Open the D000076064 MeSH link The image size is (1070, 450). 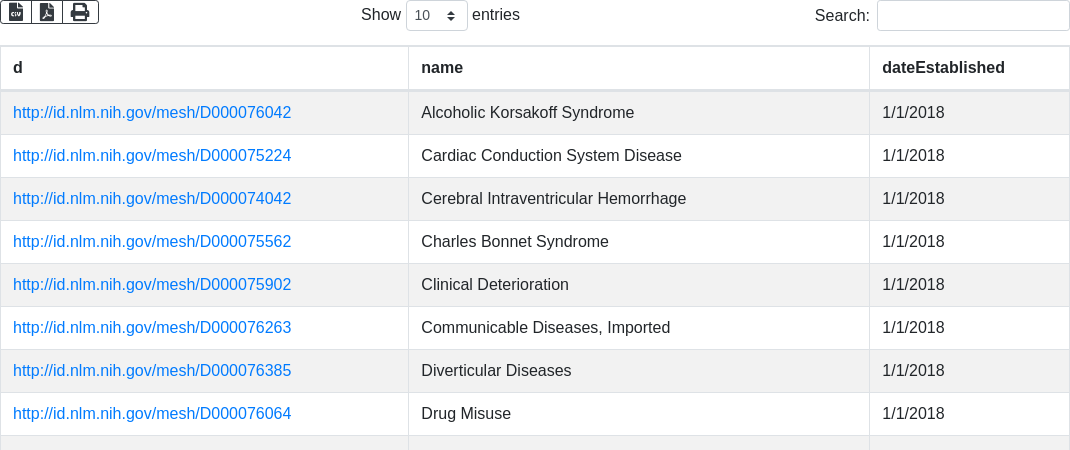[152, 414]
